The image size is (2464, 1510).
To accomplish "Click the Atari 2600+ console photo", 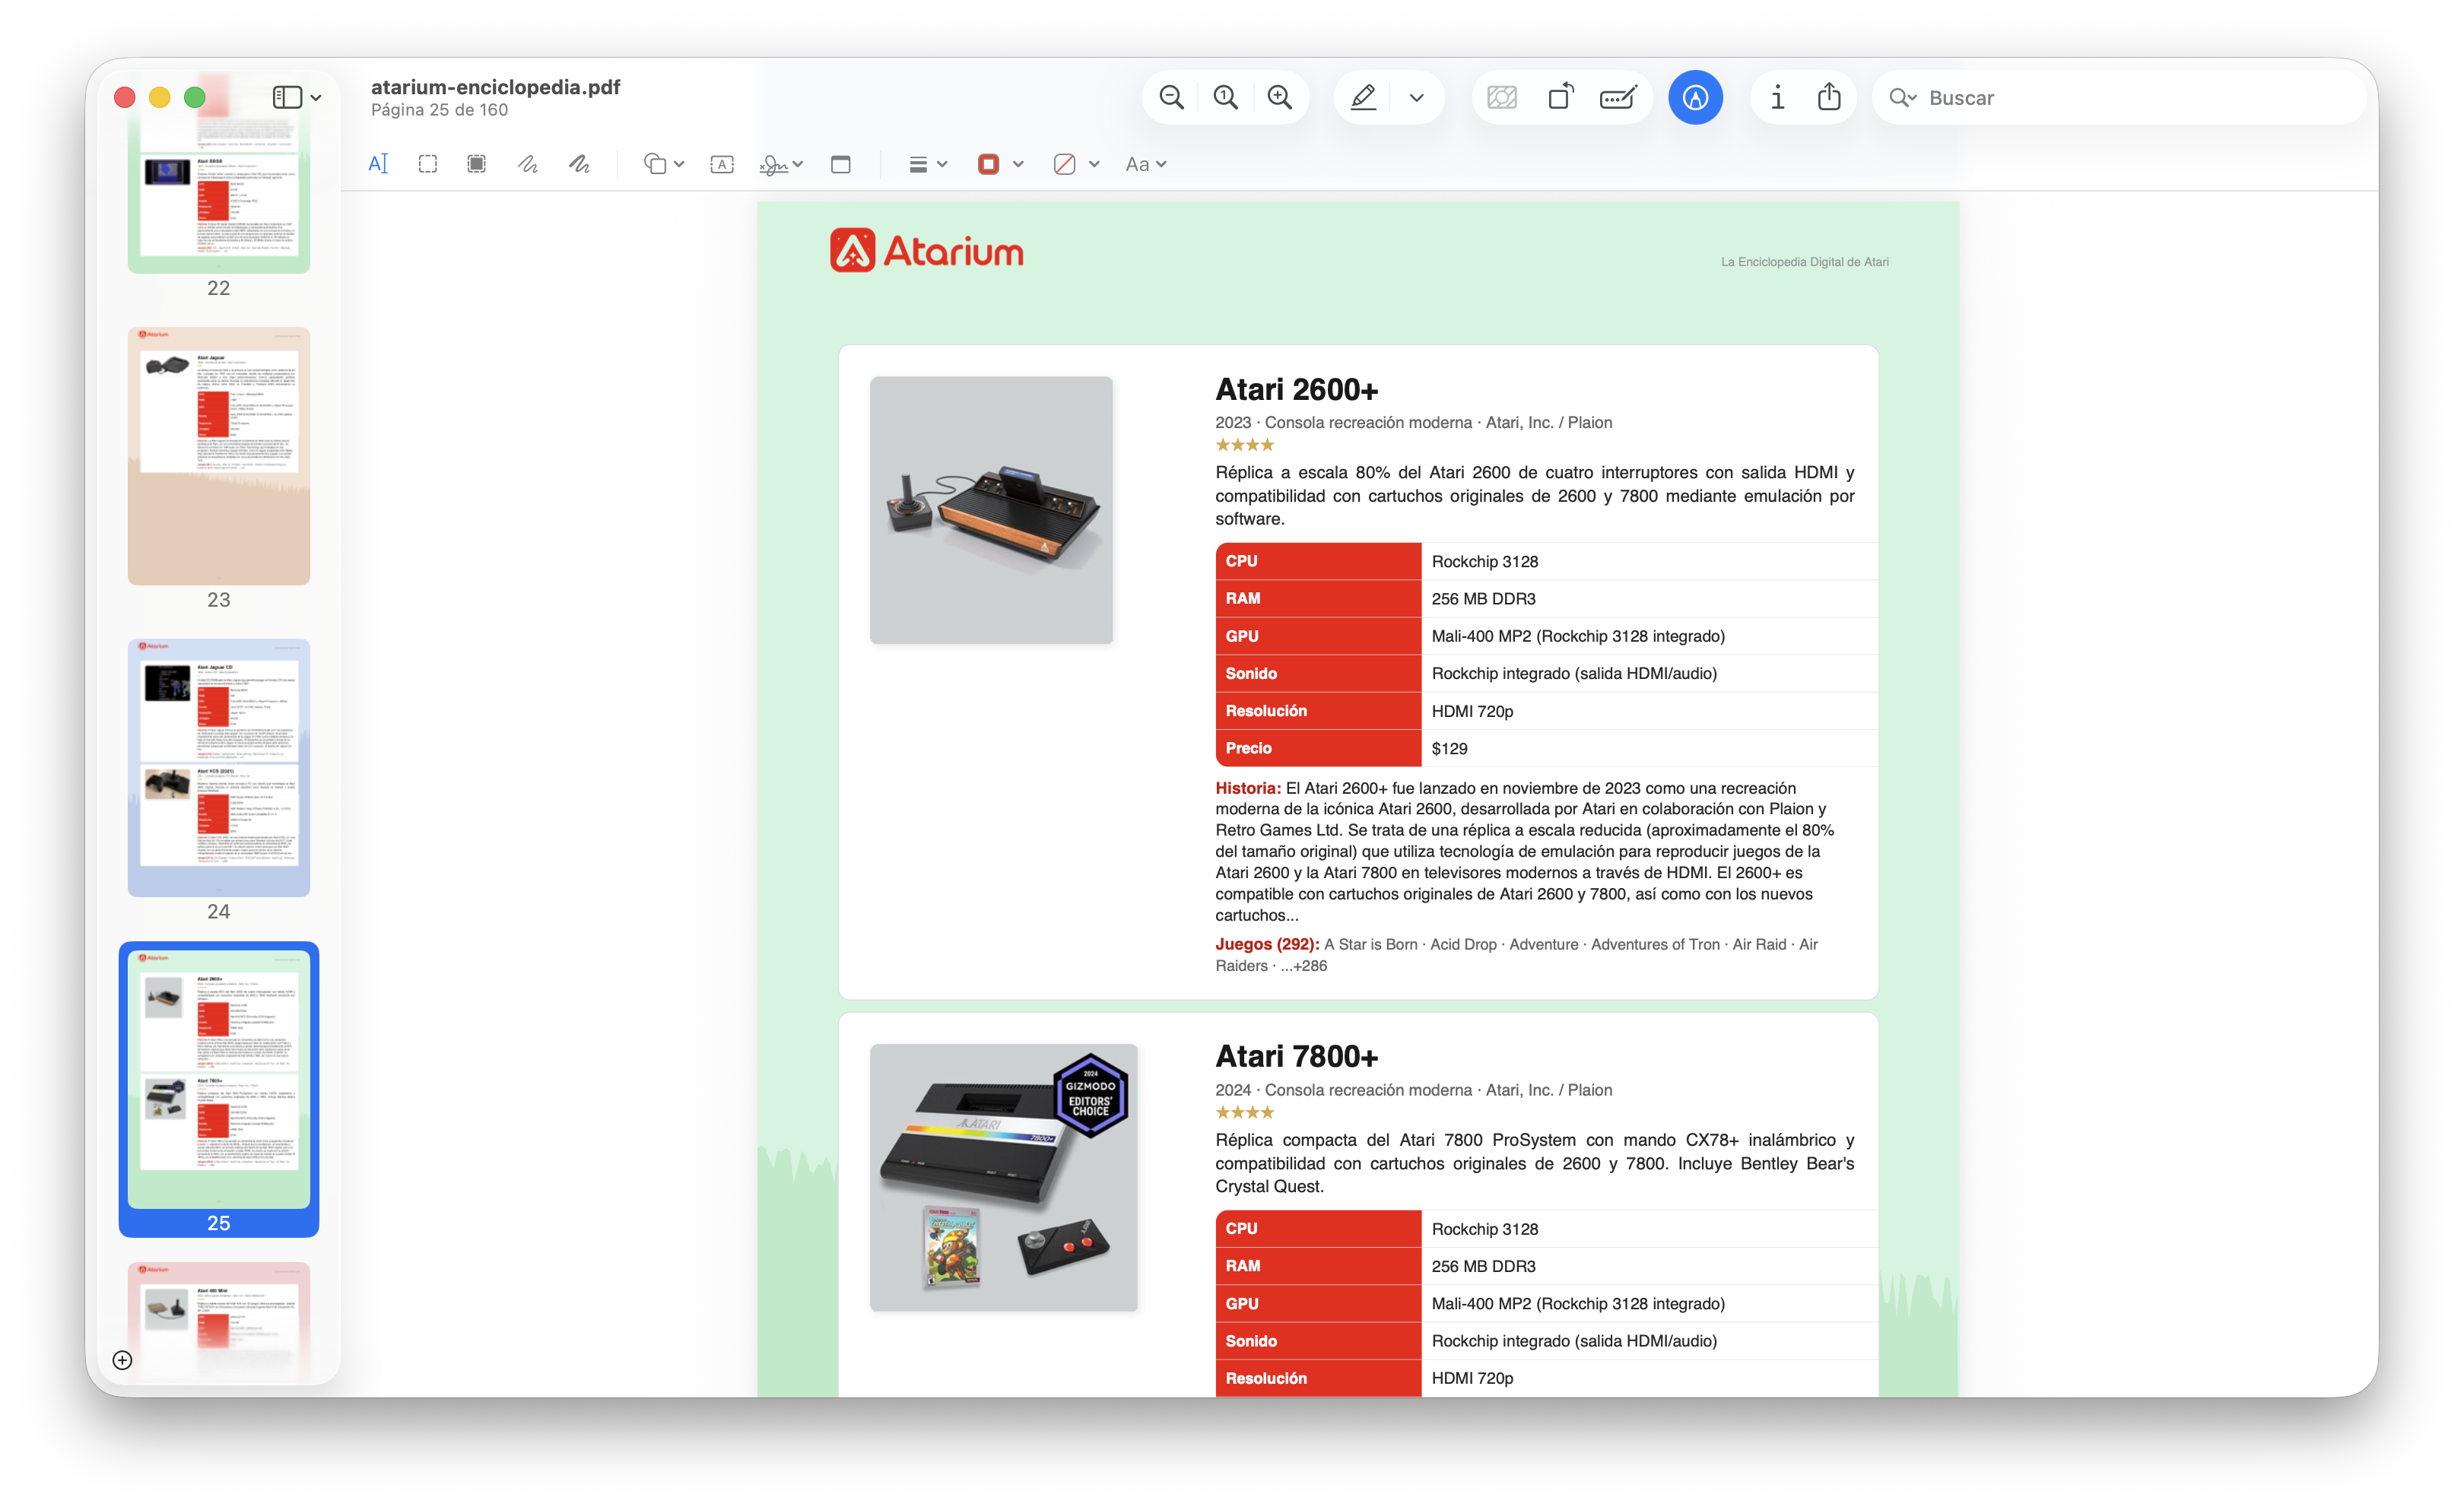I will pyautogui.click(x=991, y=510).
